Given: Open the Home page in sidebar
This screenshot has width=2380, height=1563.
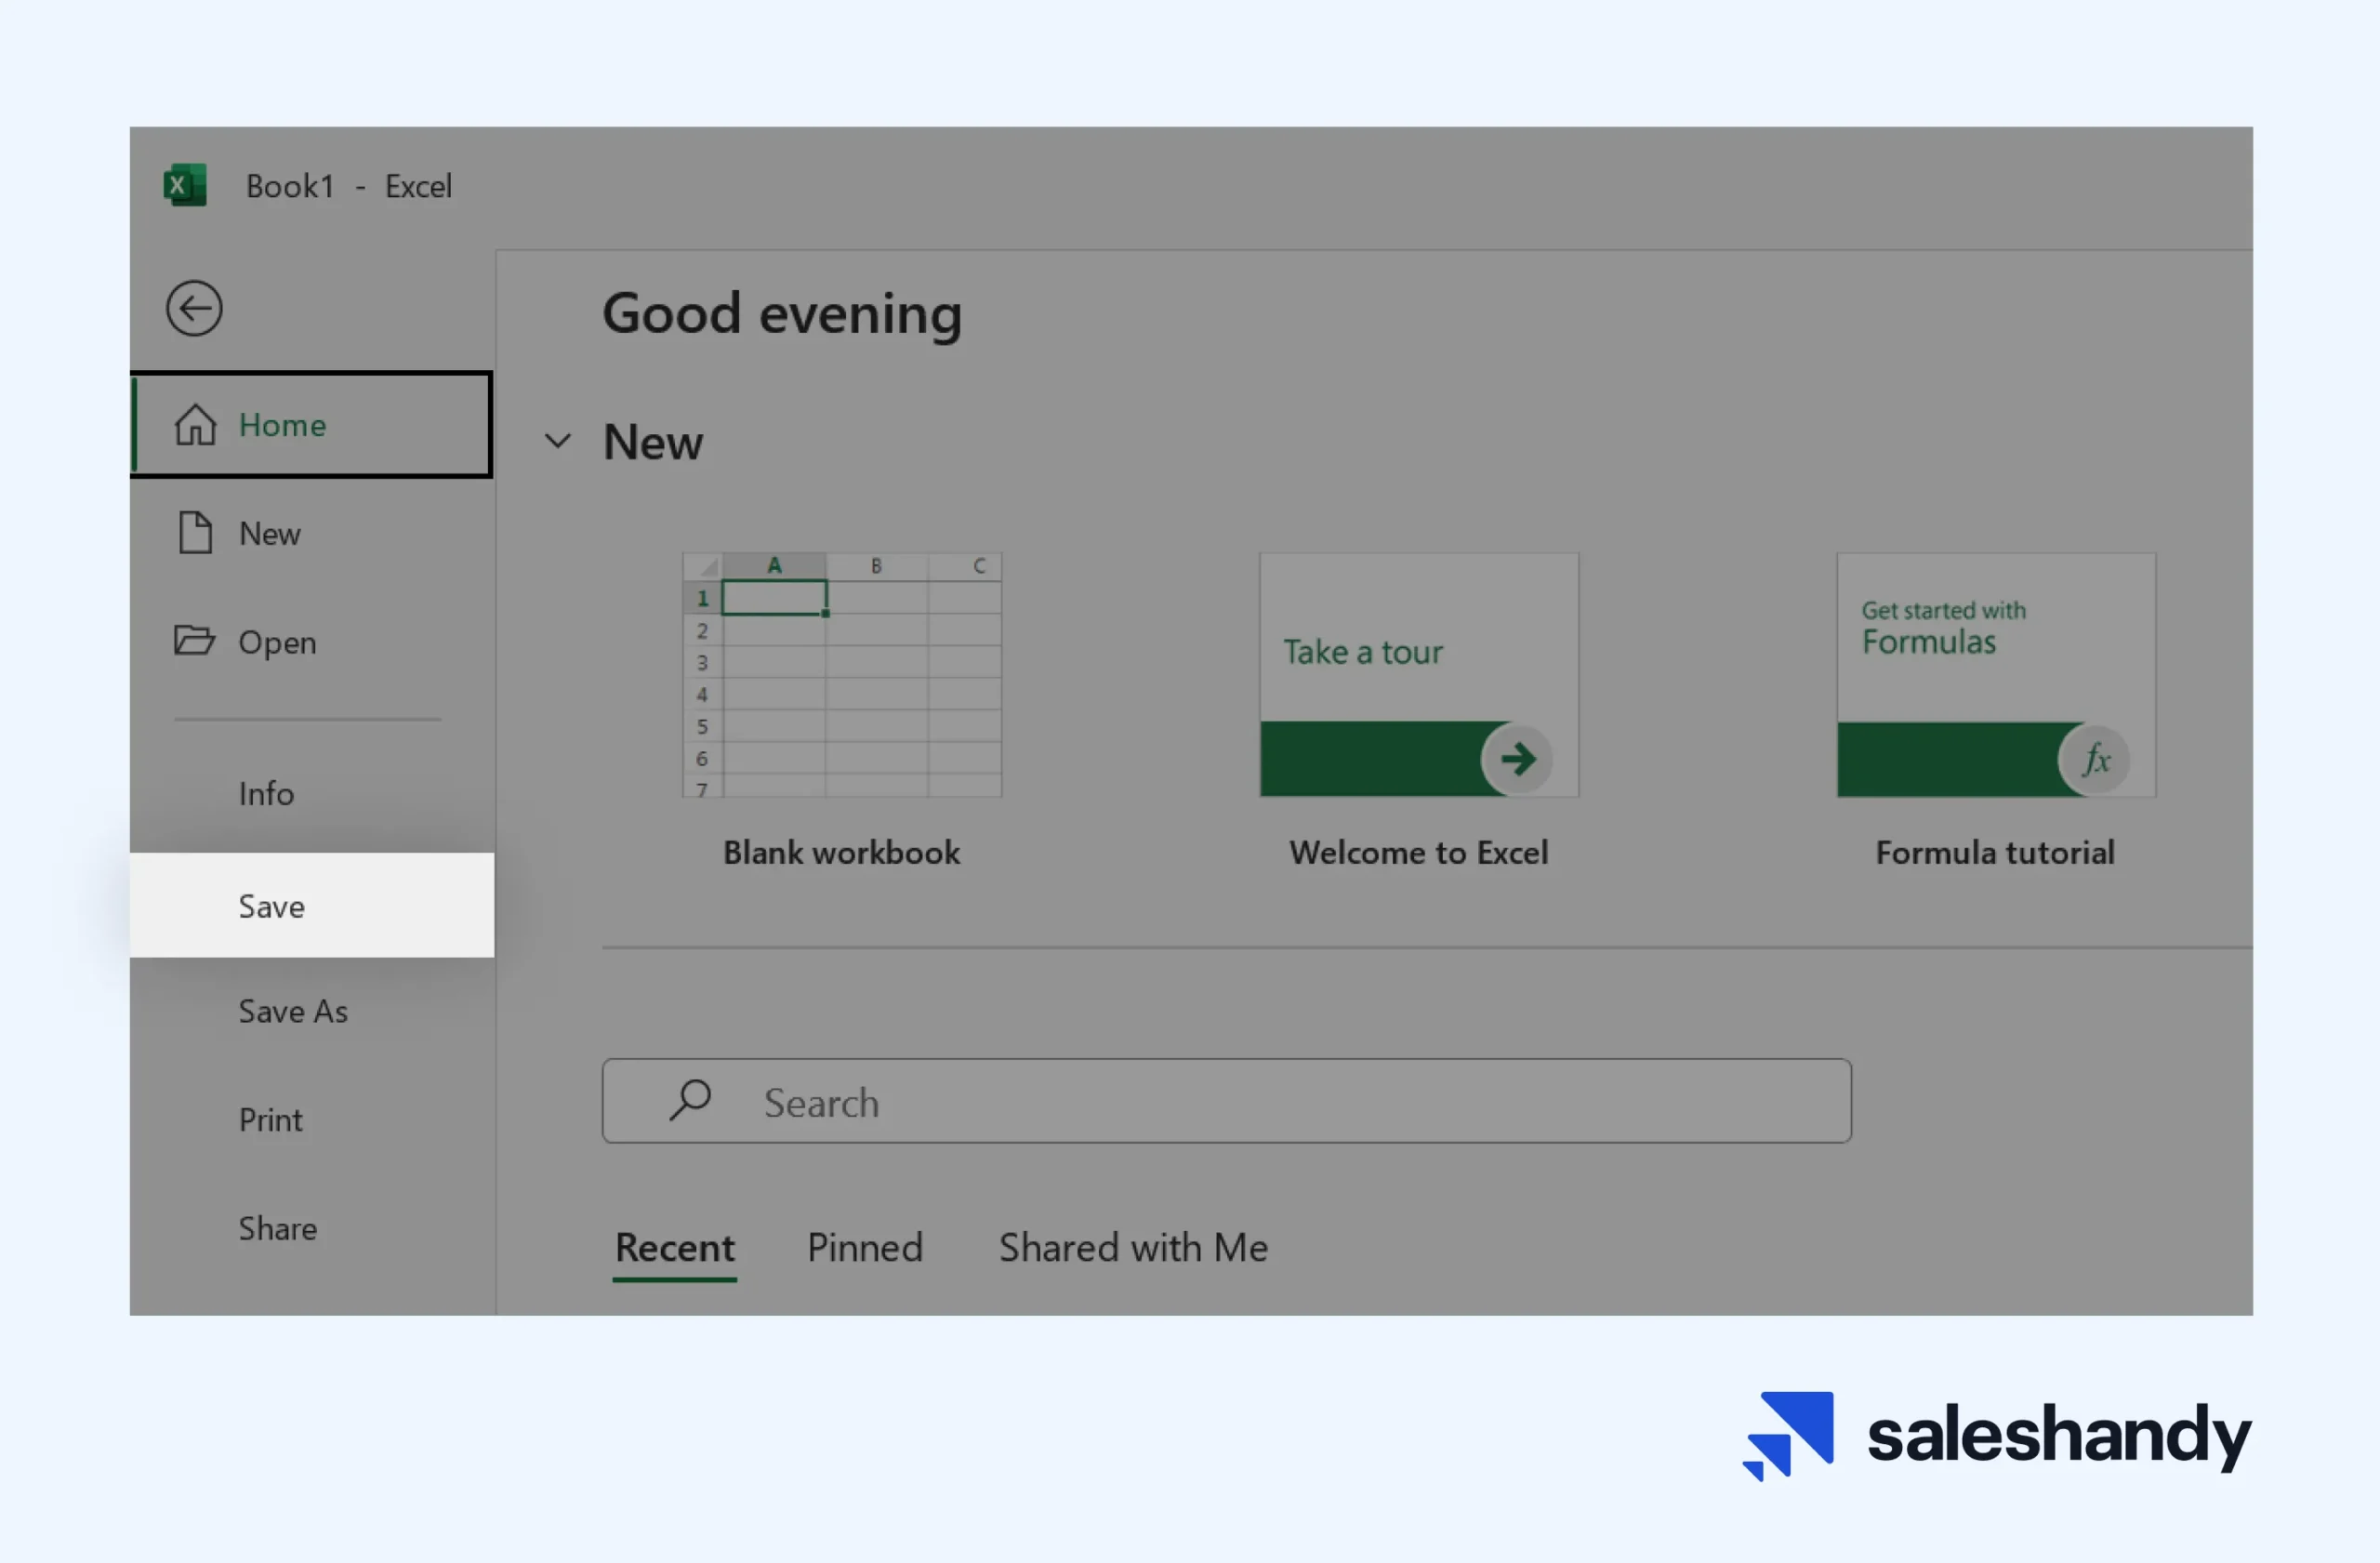Looking at the screenshot, I should pos(311,425).
